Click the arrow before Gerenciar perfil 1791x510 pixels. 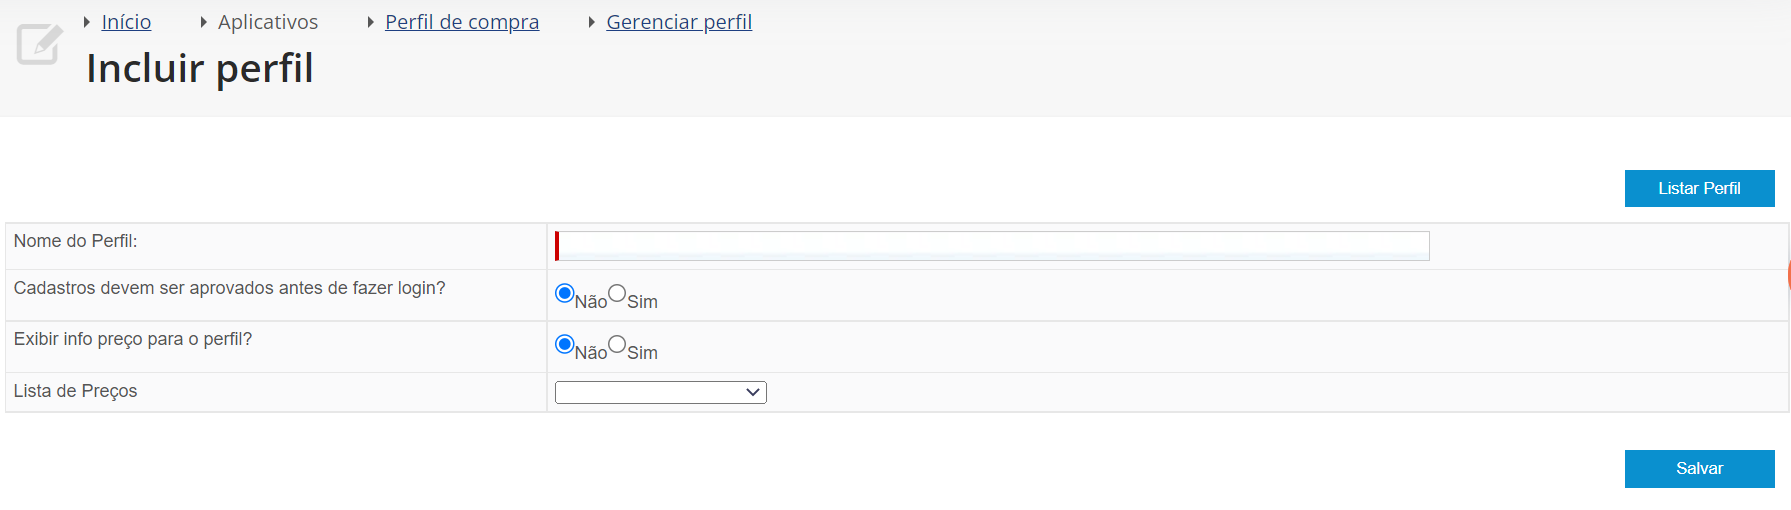tap(591, 22)
